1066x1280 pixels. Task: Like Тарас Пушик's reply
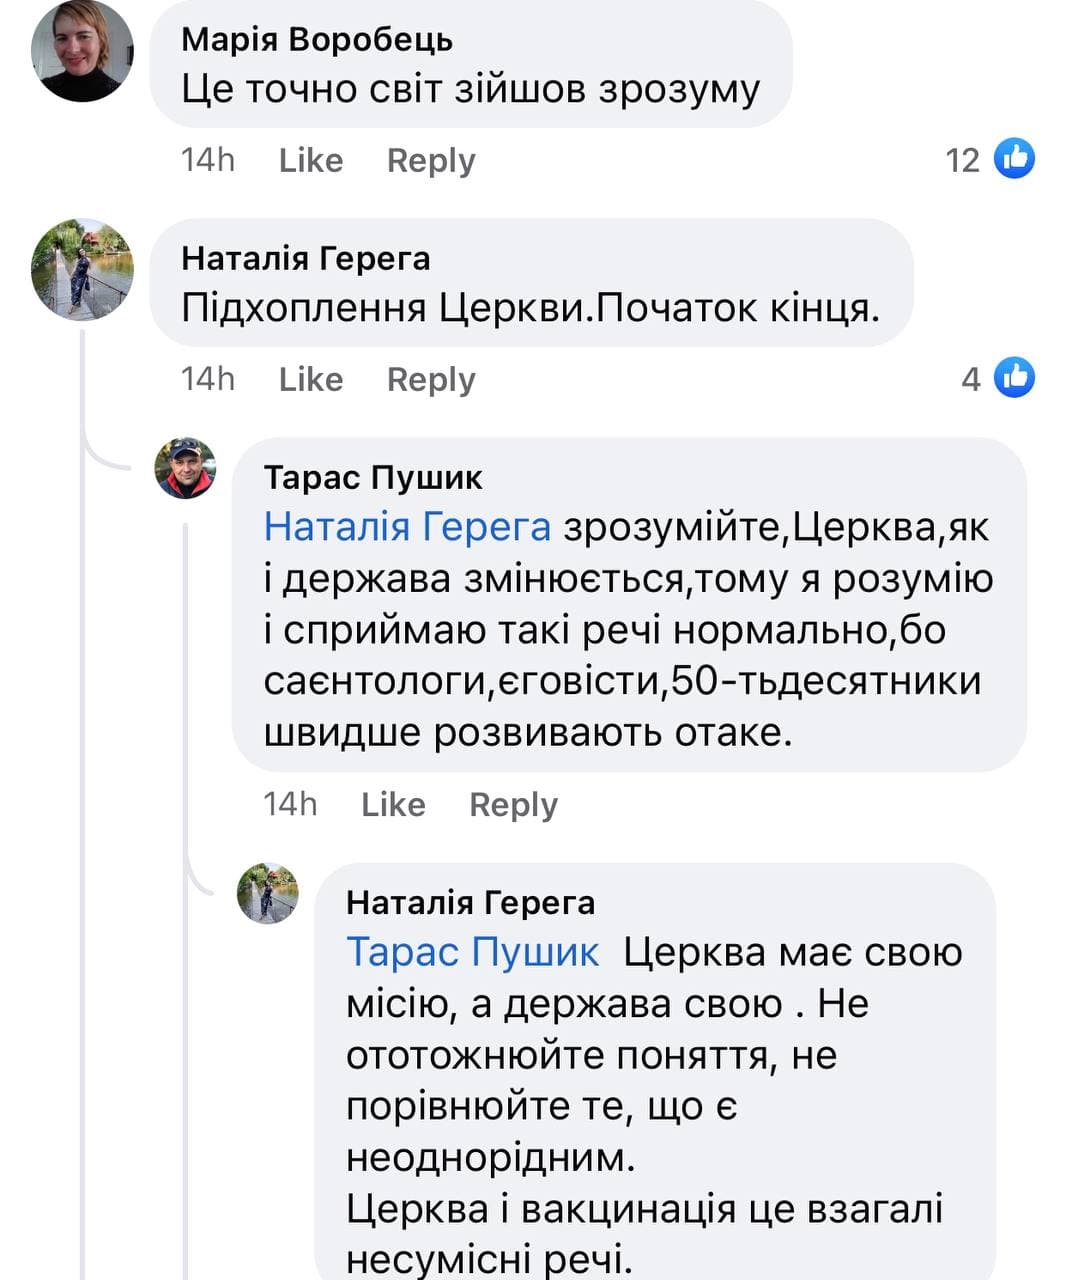pyautogui.click(x=393, y=804)
